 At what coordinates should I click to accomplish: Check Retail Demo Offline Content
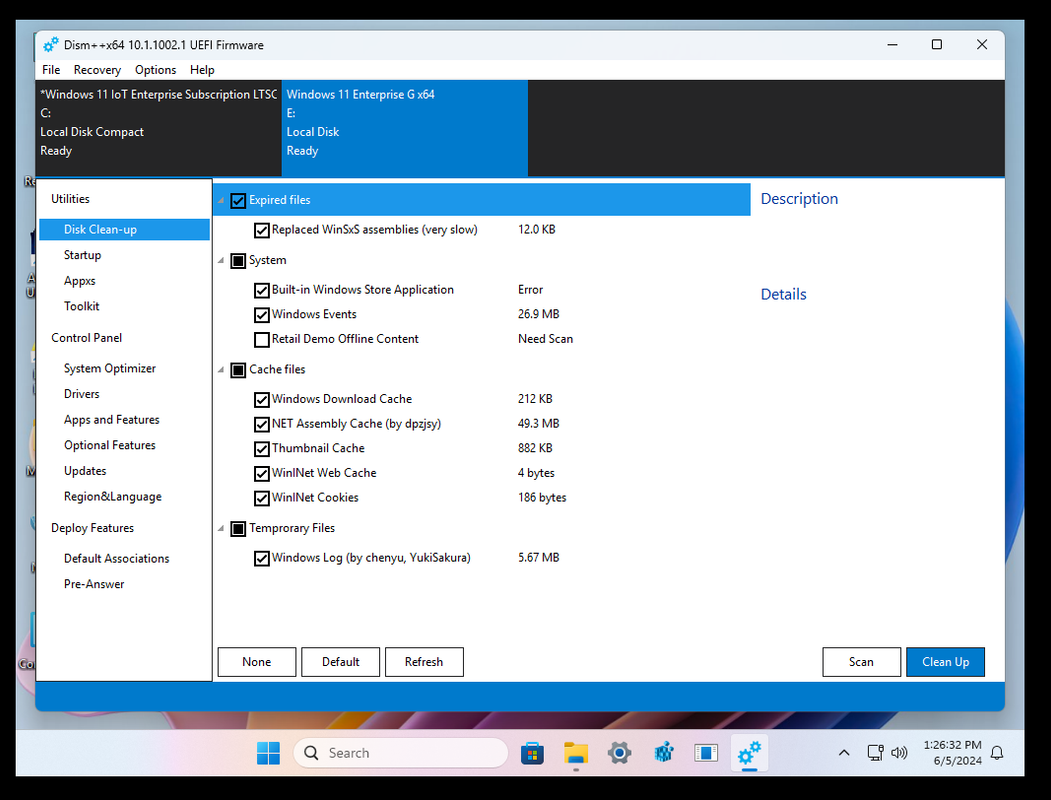click(261, 339)
